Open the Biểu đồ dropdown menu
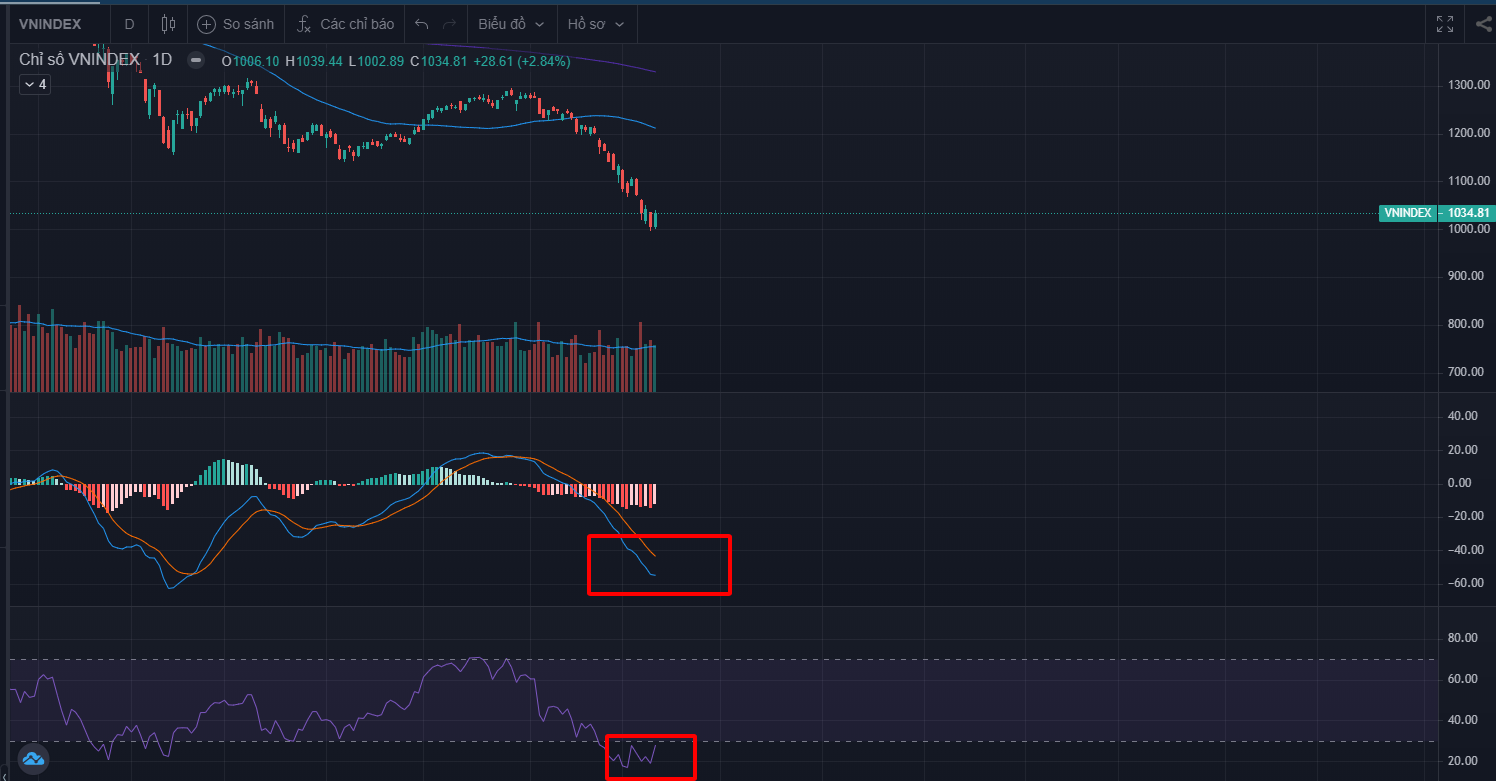 [512, 23]
